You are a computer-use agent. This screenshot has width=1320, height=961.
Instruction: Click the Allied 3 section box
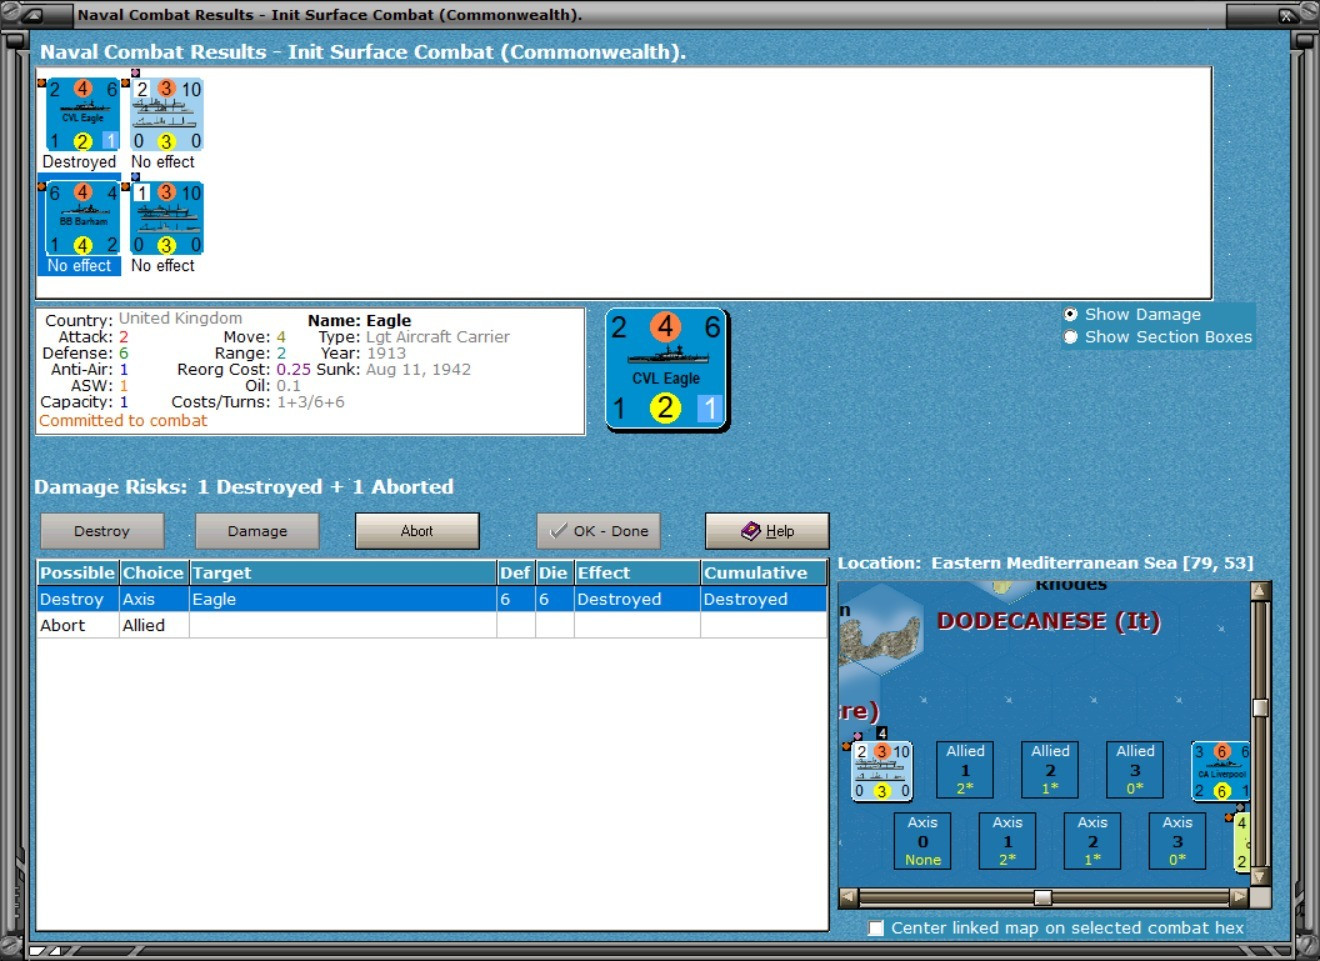click(x=1135, y=769)
